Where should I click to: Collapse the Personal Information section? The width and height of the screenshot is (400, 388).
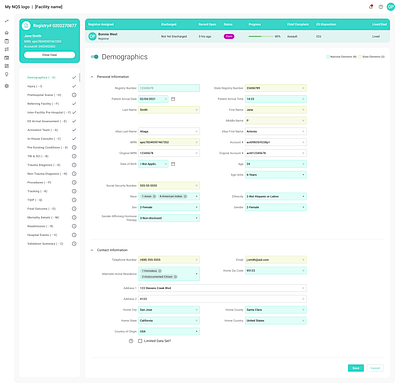tap(92, 77)
